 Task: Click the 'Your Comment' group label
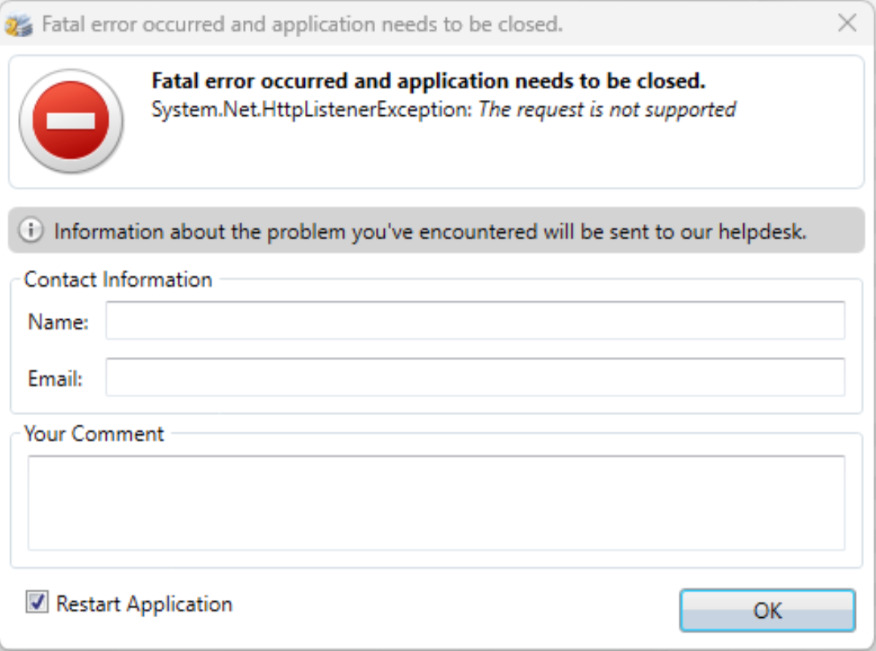point(94,434)
